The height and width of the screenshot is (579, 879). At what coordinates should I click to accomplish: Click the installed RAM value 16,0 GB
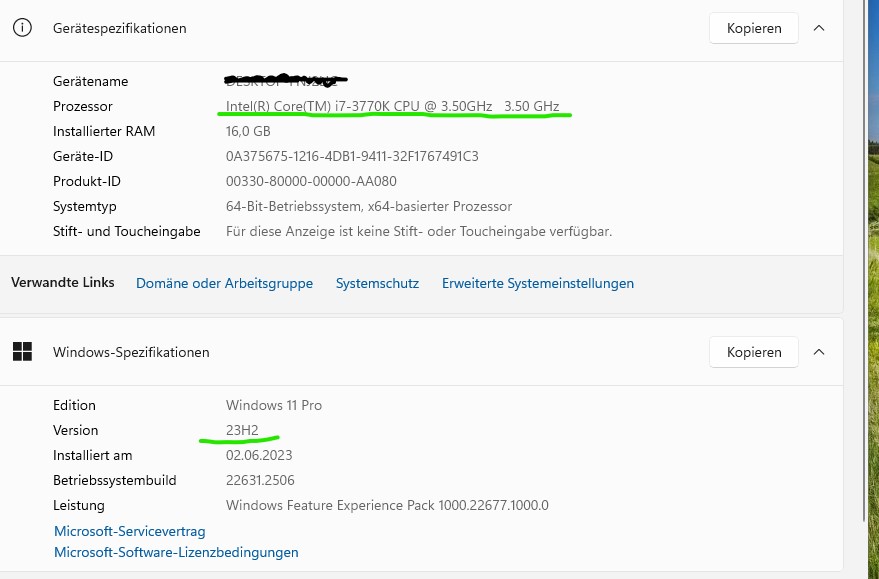pyautogui.click(x=248, y=131)
